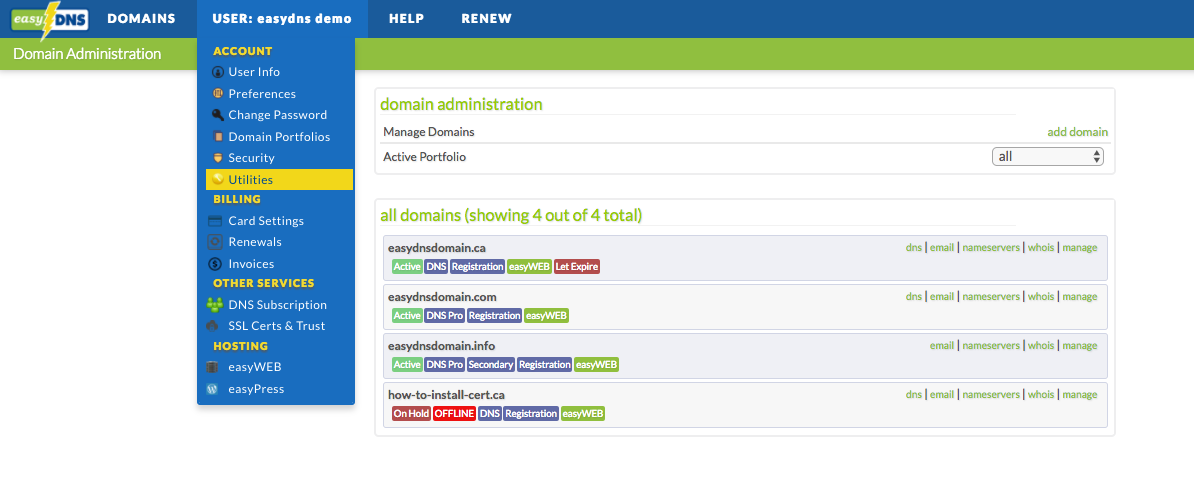Open the USER: easydns demo menu
Image resolution: width=1194 pixels, height=504 pixels.
pyautogui.click(x=283, y=19)
